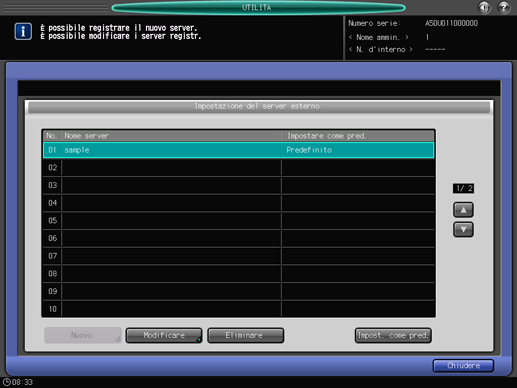Select empty row 08
Image resolution: width=517 pixels, height=388 pixels.
pos(238,274)
